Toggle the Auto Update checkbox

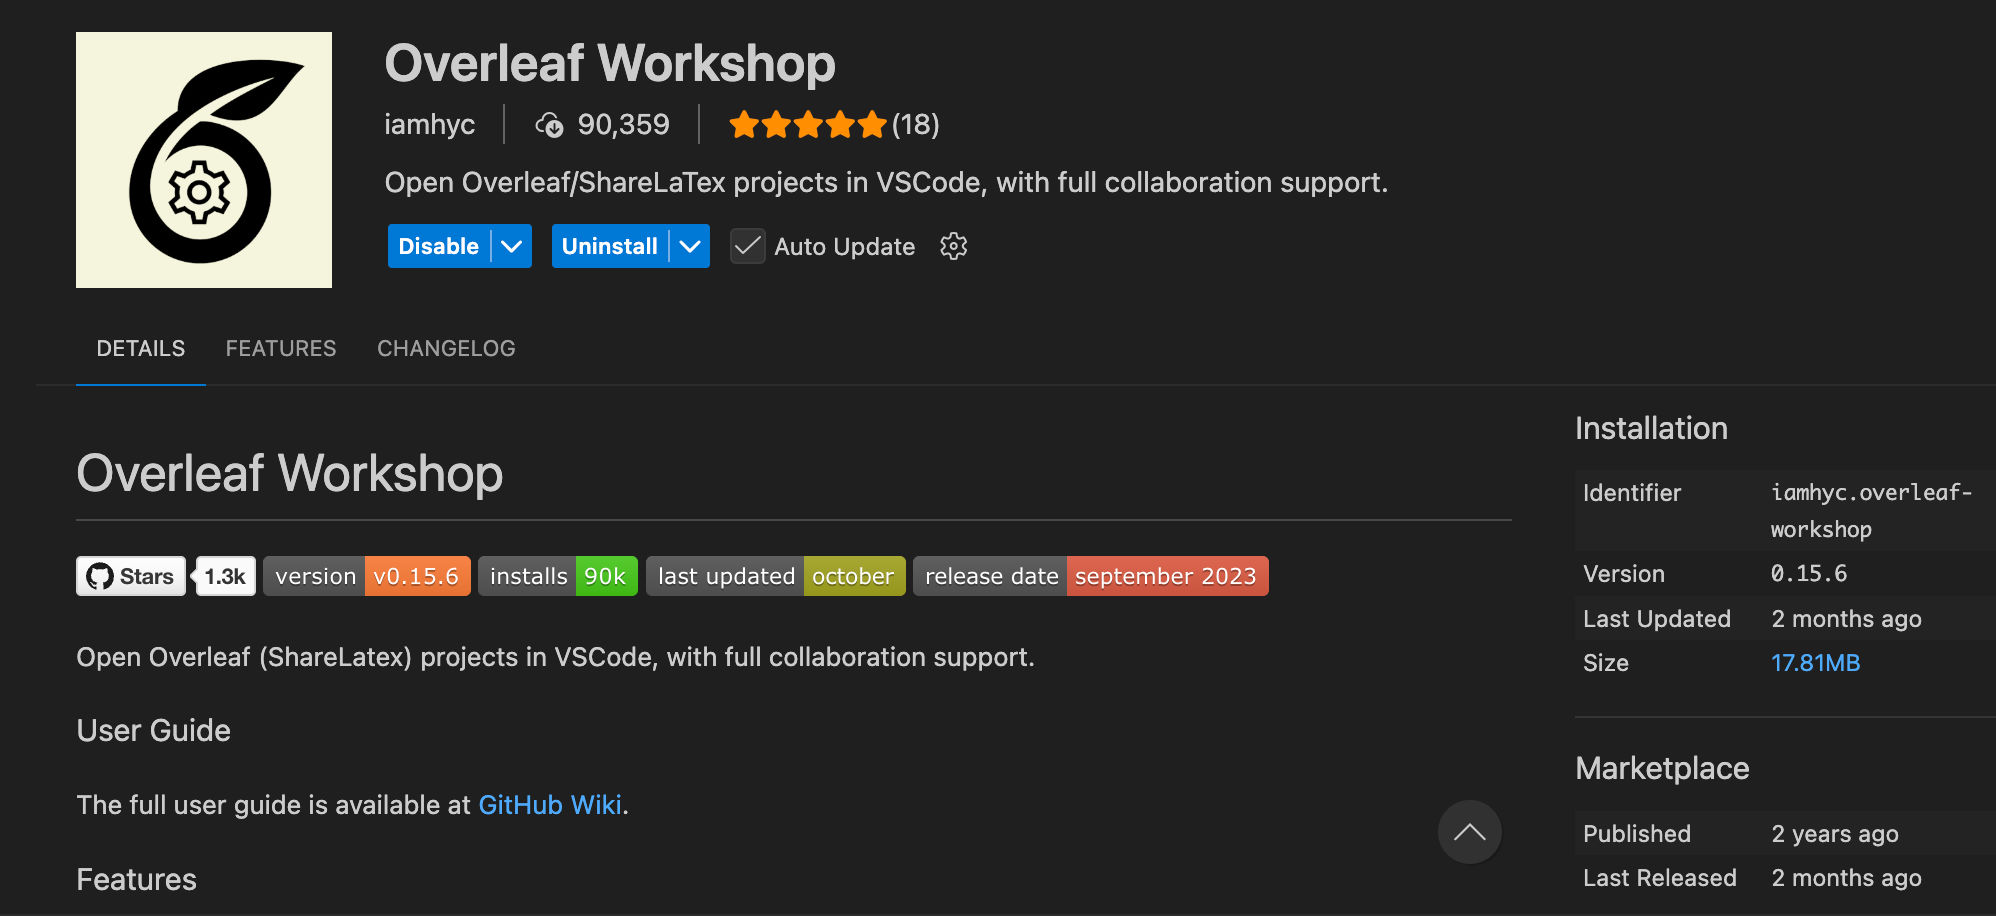click(748, 246)
